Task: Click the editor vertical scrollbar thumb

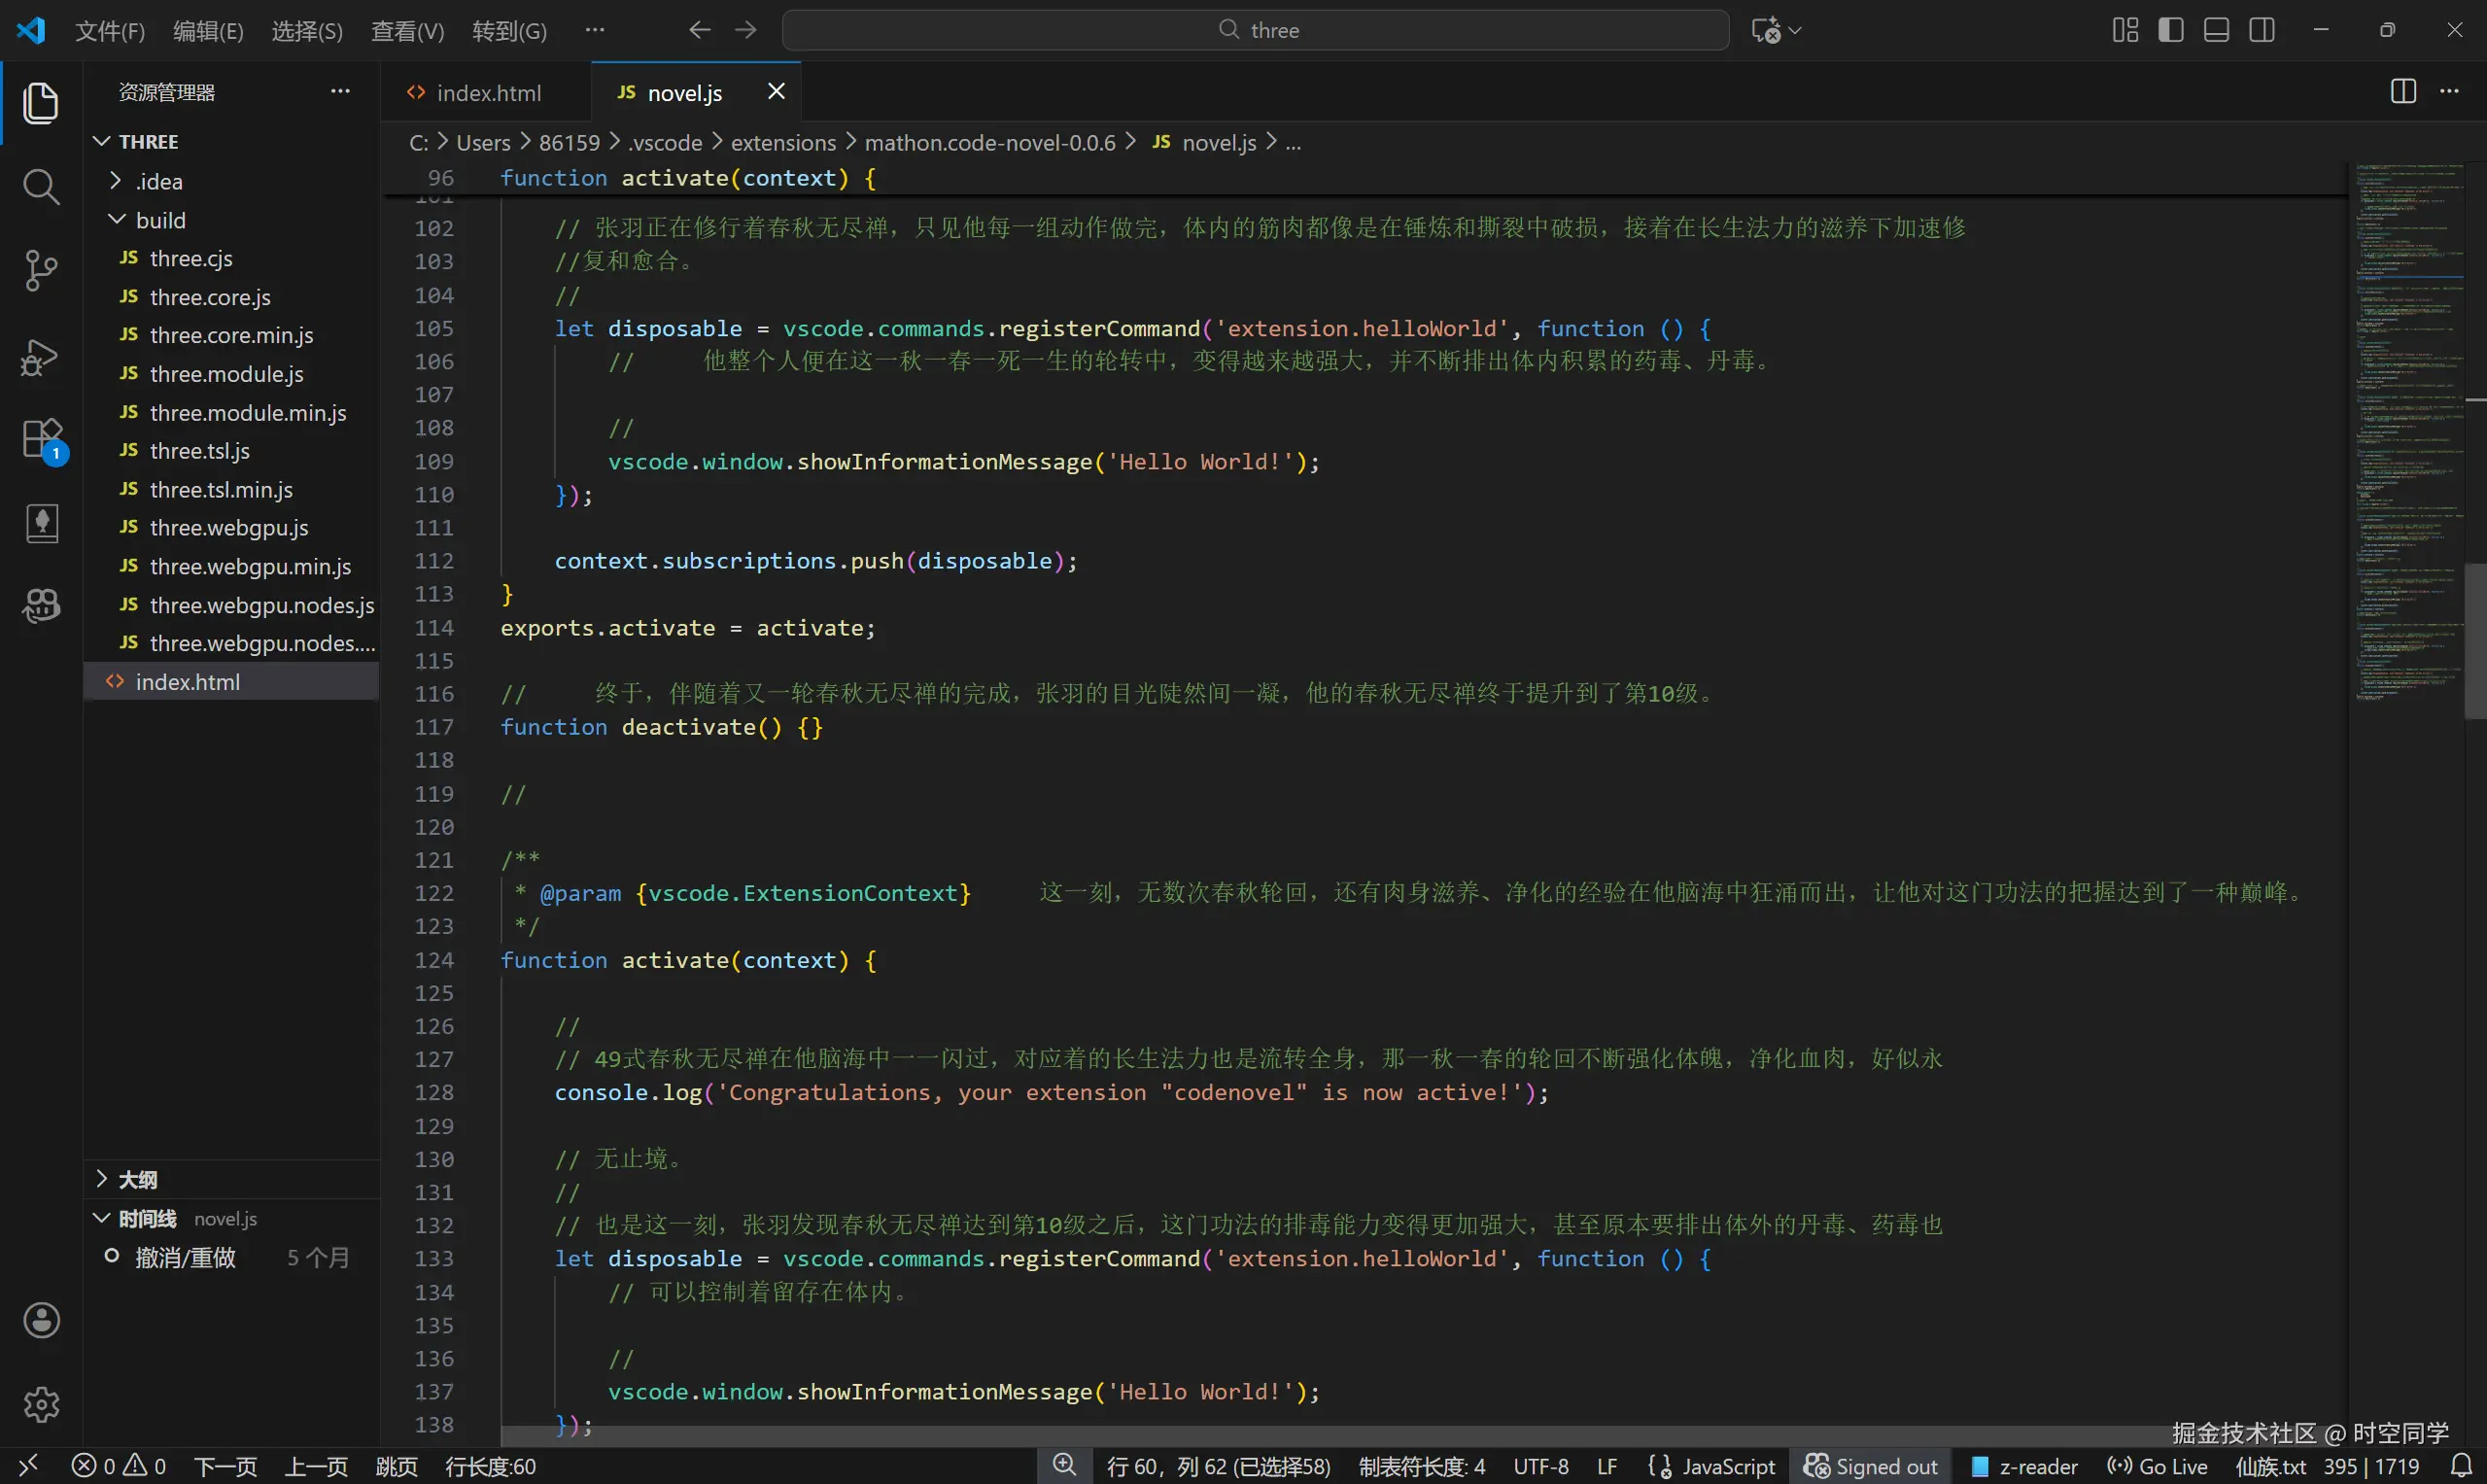Action: coord(2474,640)
